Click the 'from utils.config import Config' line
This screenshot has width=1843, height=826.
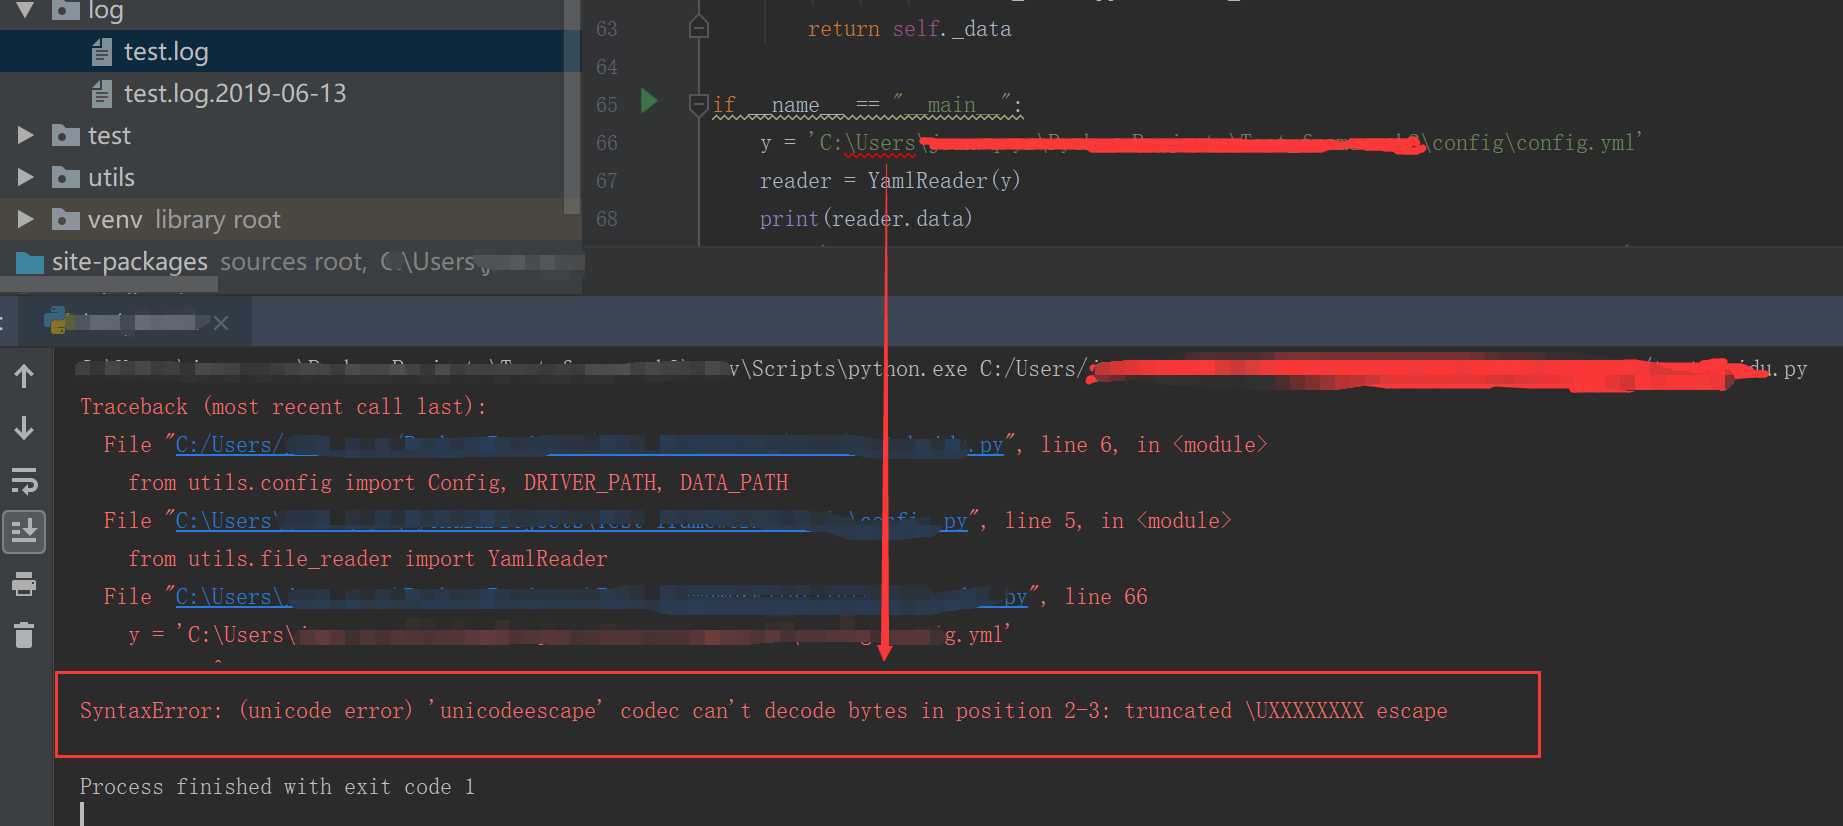tap(458, 483)
